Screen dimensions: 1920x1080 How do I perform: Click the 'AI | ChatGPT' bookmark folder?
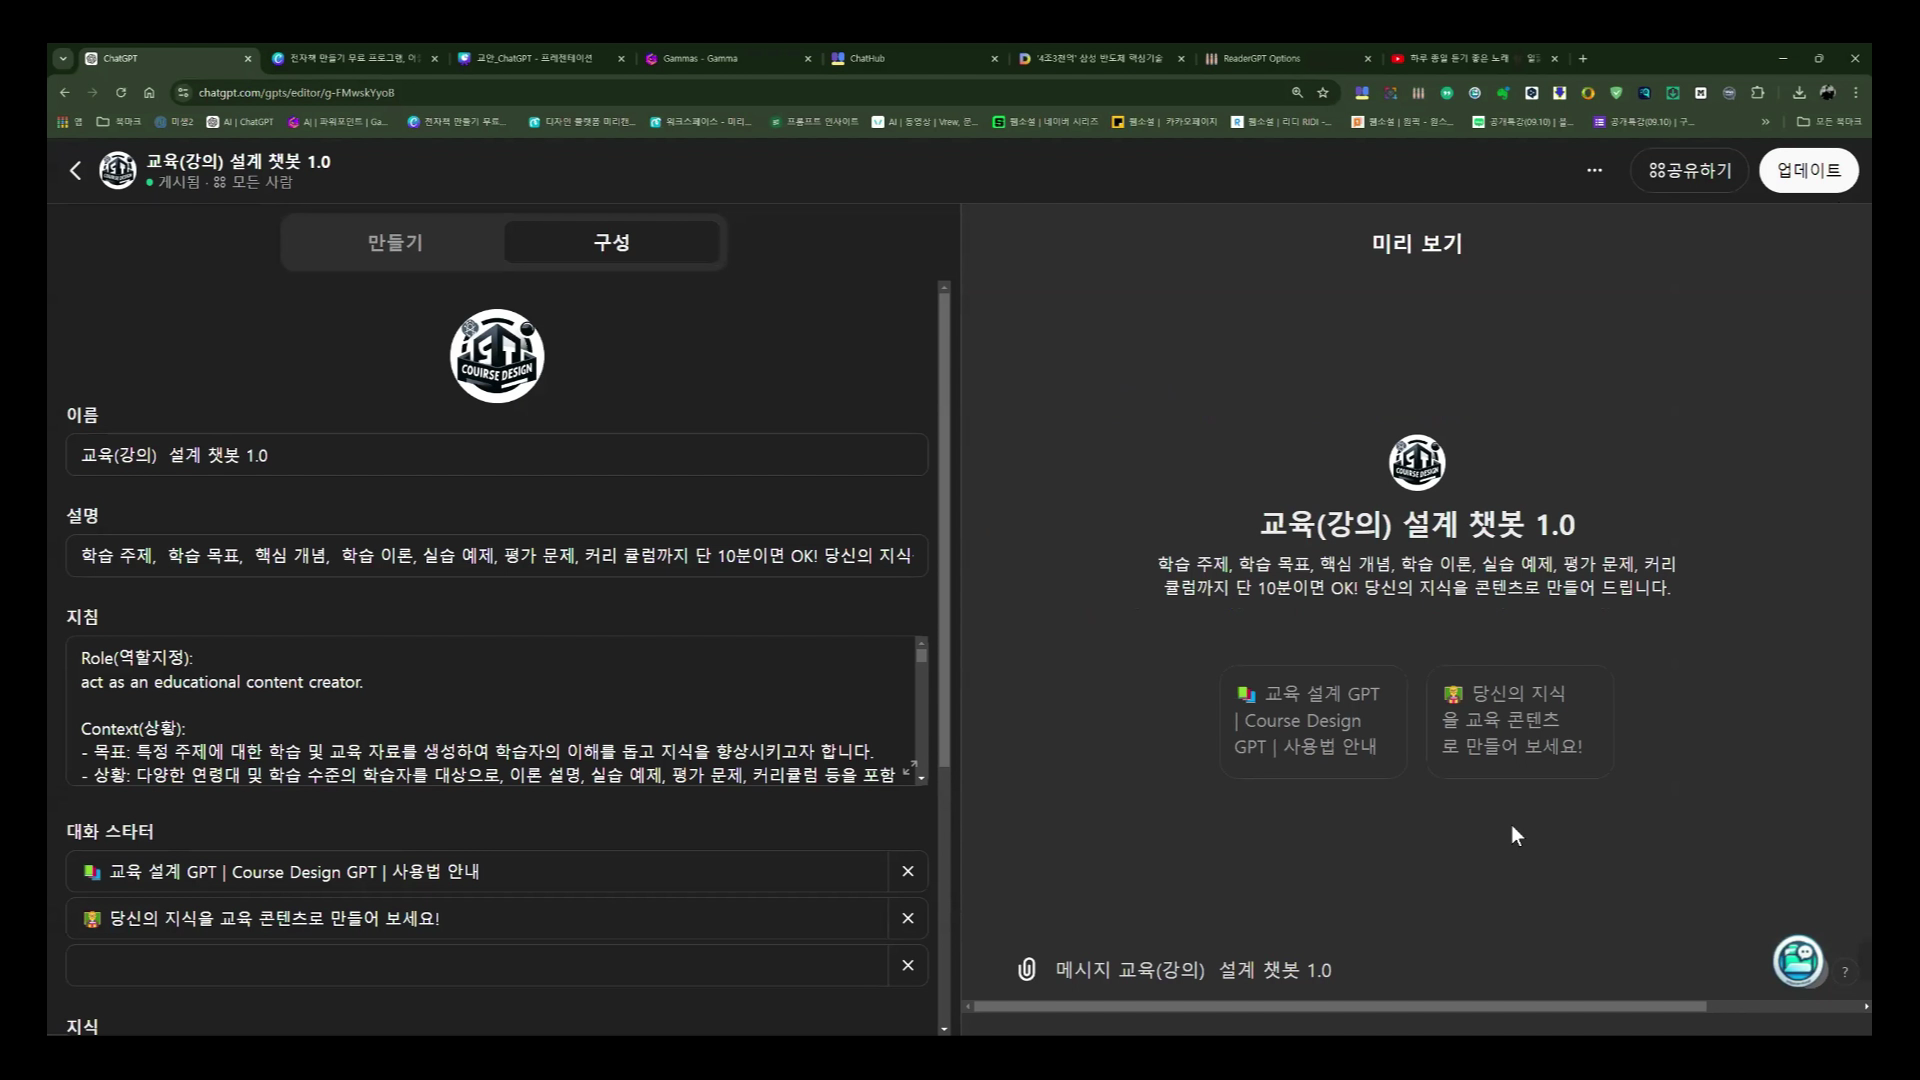[x=240, y=121]
